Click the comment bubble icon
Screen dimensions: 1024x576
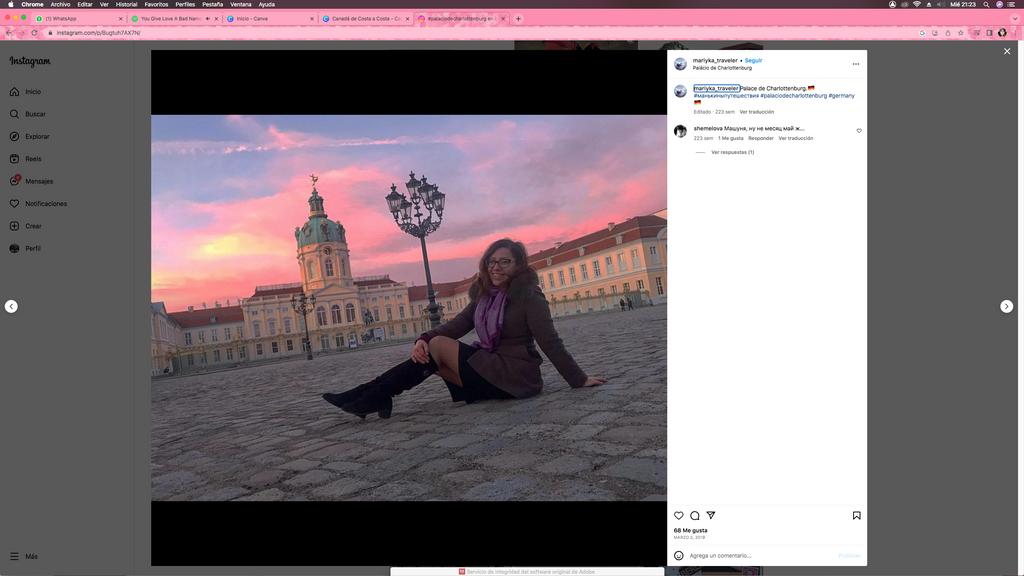point(695,515)
